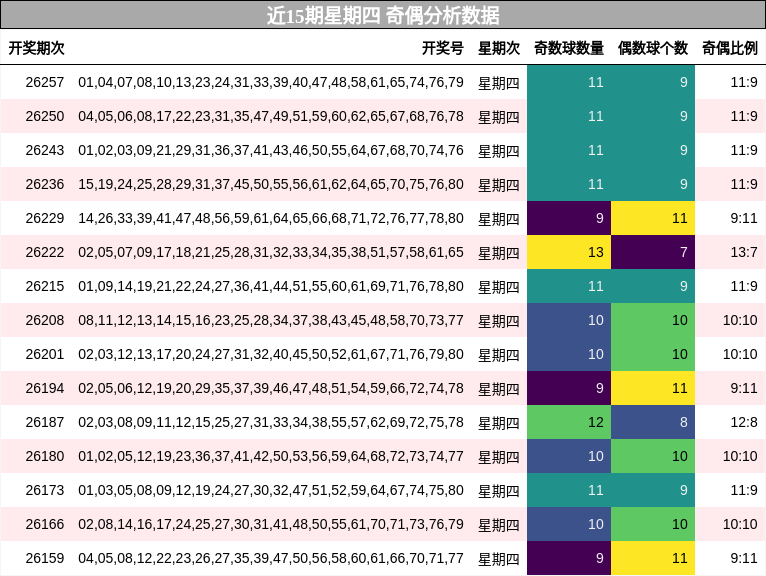Click ratio 10:10 in row 26166
Viewport: 766px width, 576px height.
(740, 524)
